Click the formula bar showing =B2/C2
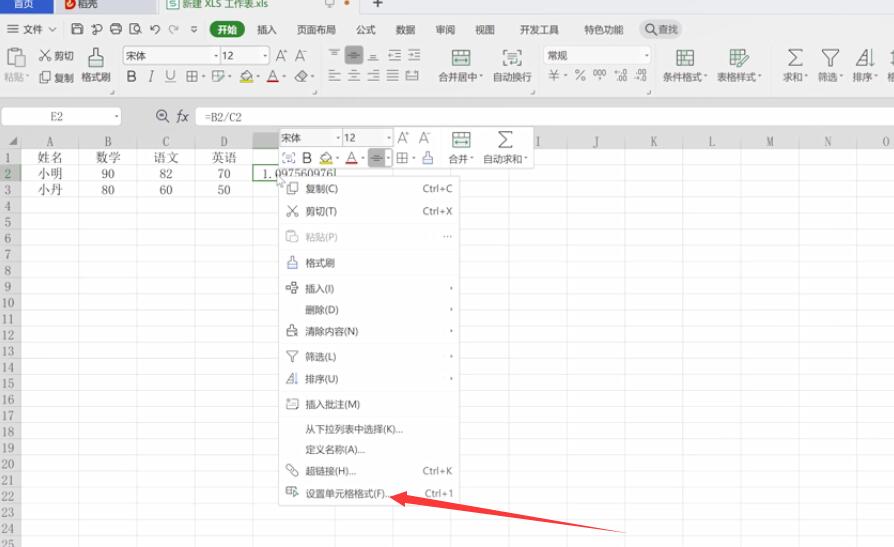 tap(542, 117)
